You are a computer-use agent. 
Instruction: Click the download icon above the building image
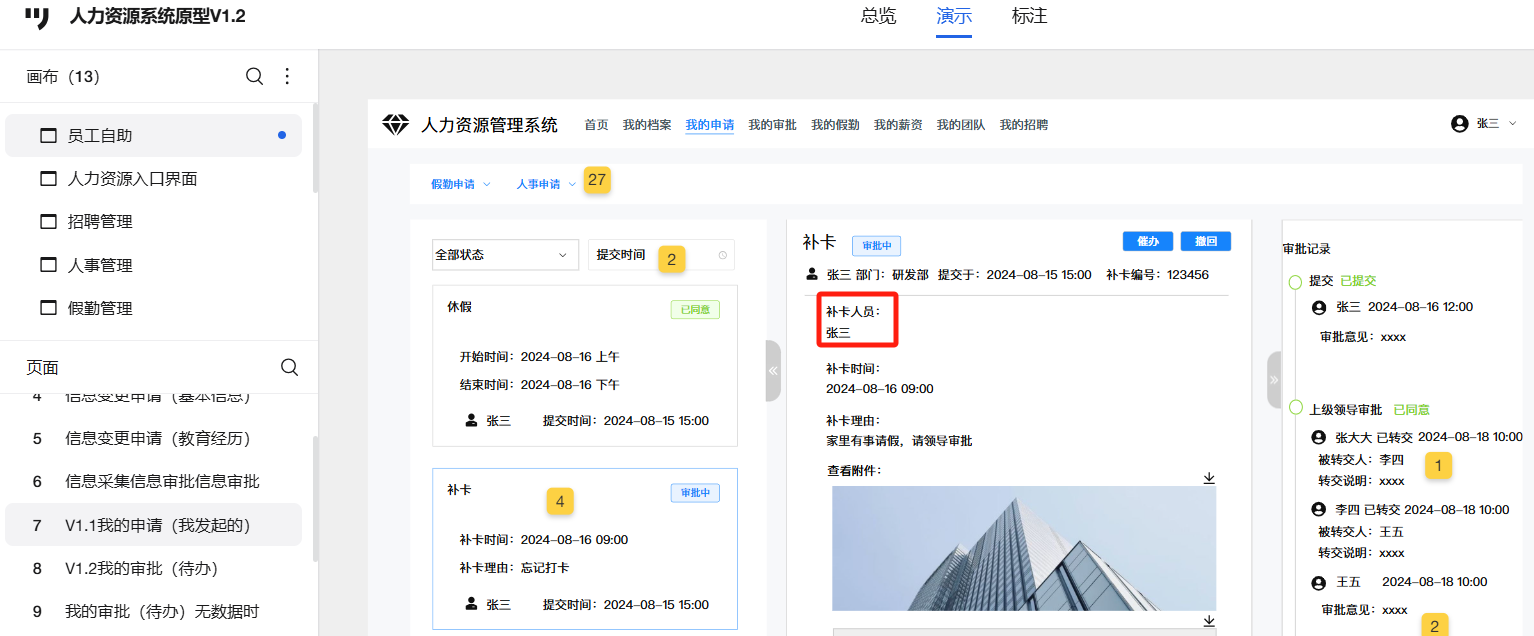pos(1209,478)
